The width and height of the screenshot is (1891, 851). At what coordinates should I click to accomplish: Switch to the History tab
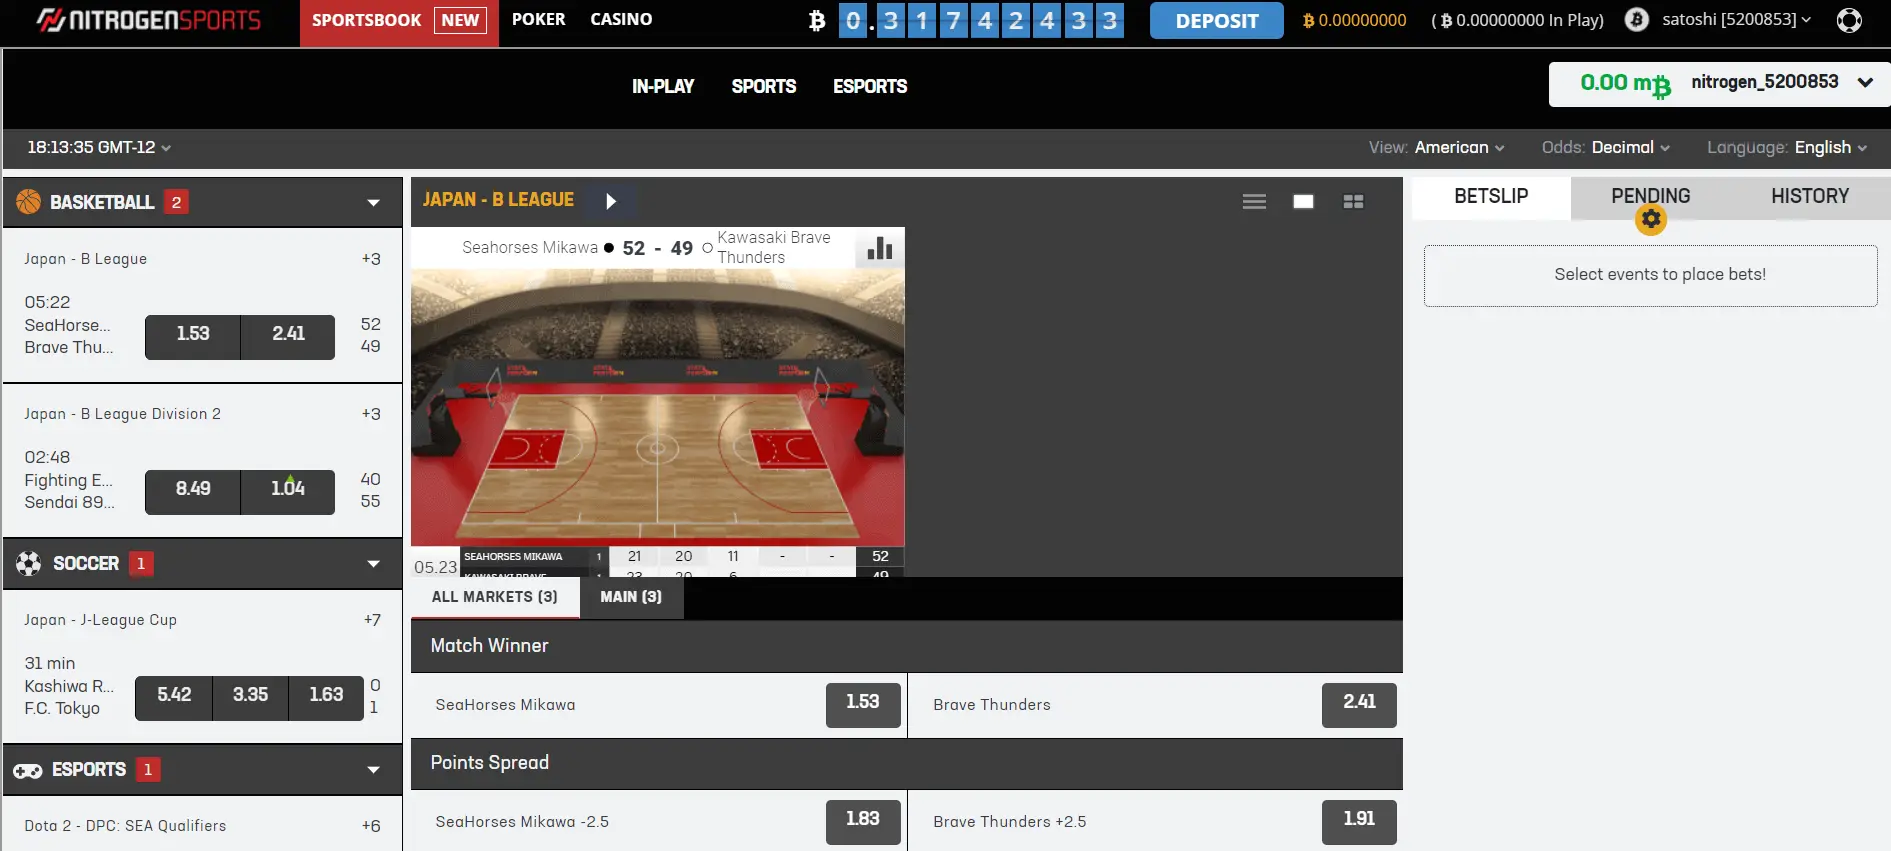[x=1810, y=197]
